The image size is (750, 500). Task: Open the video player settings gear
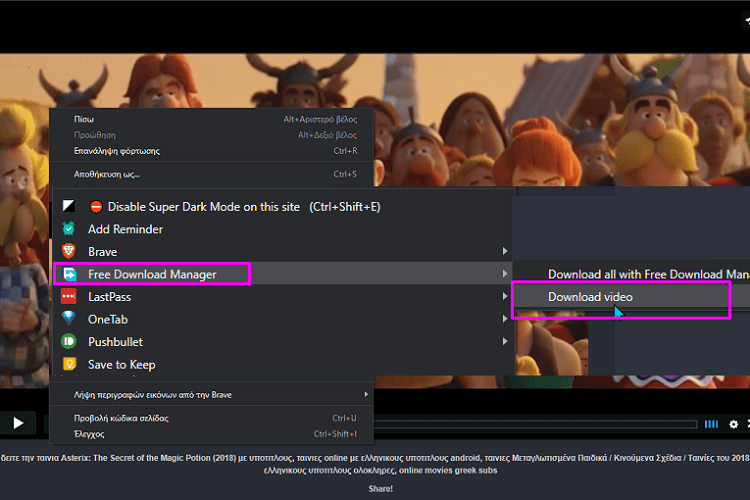[733, 424]
